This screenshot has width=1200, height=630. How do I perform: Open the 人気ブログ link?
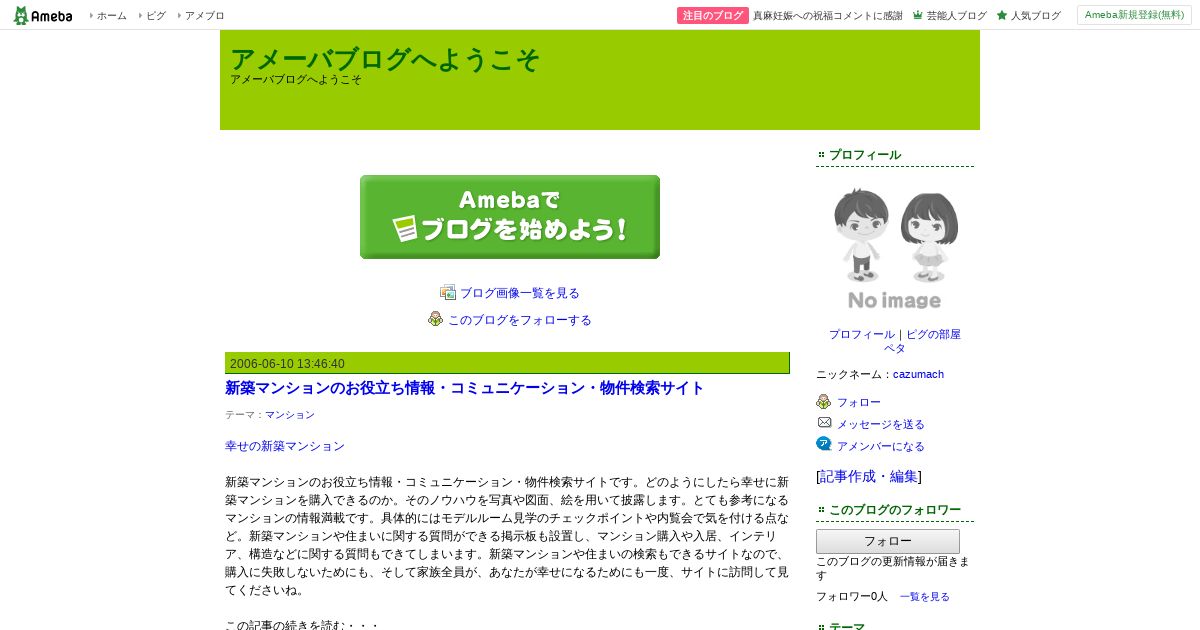1036,16
